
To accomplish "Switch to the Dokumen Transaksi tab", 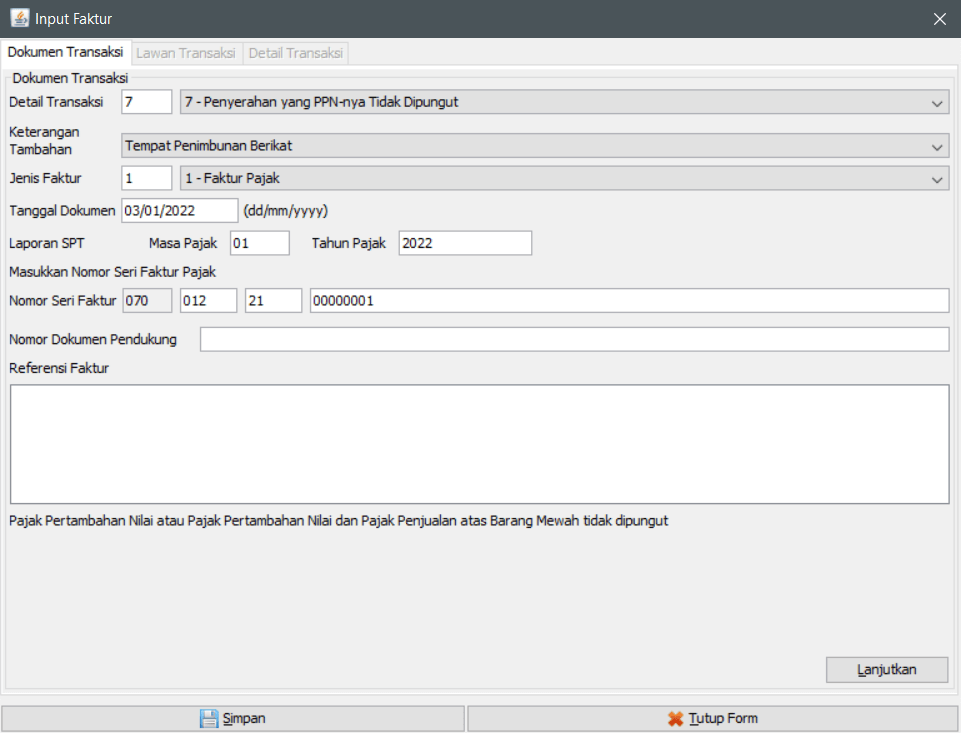I will pyautogui.click(x=66, y=52).
